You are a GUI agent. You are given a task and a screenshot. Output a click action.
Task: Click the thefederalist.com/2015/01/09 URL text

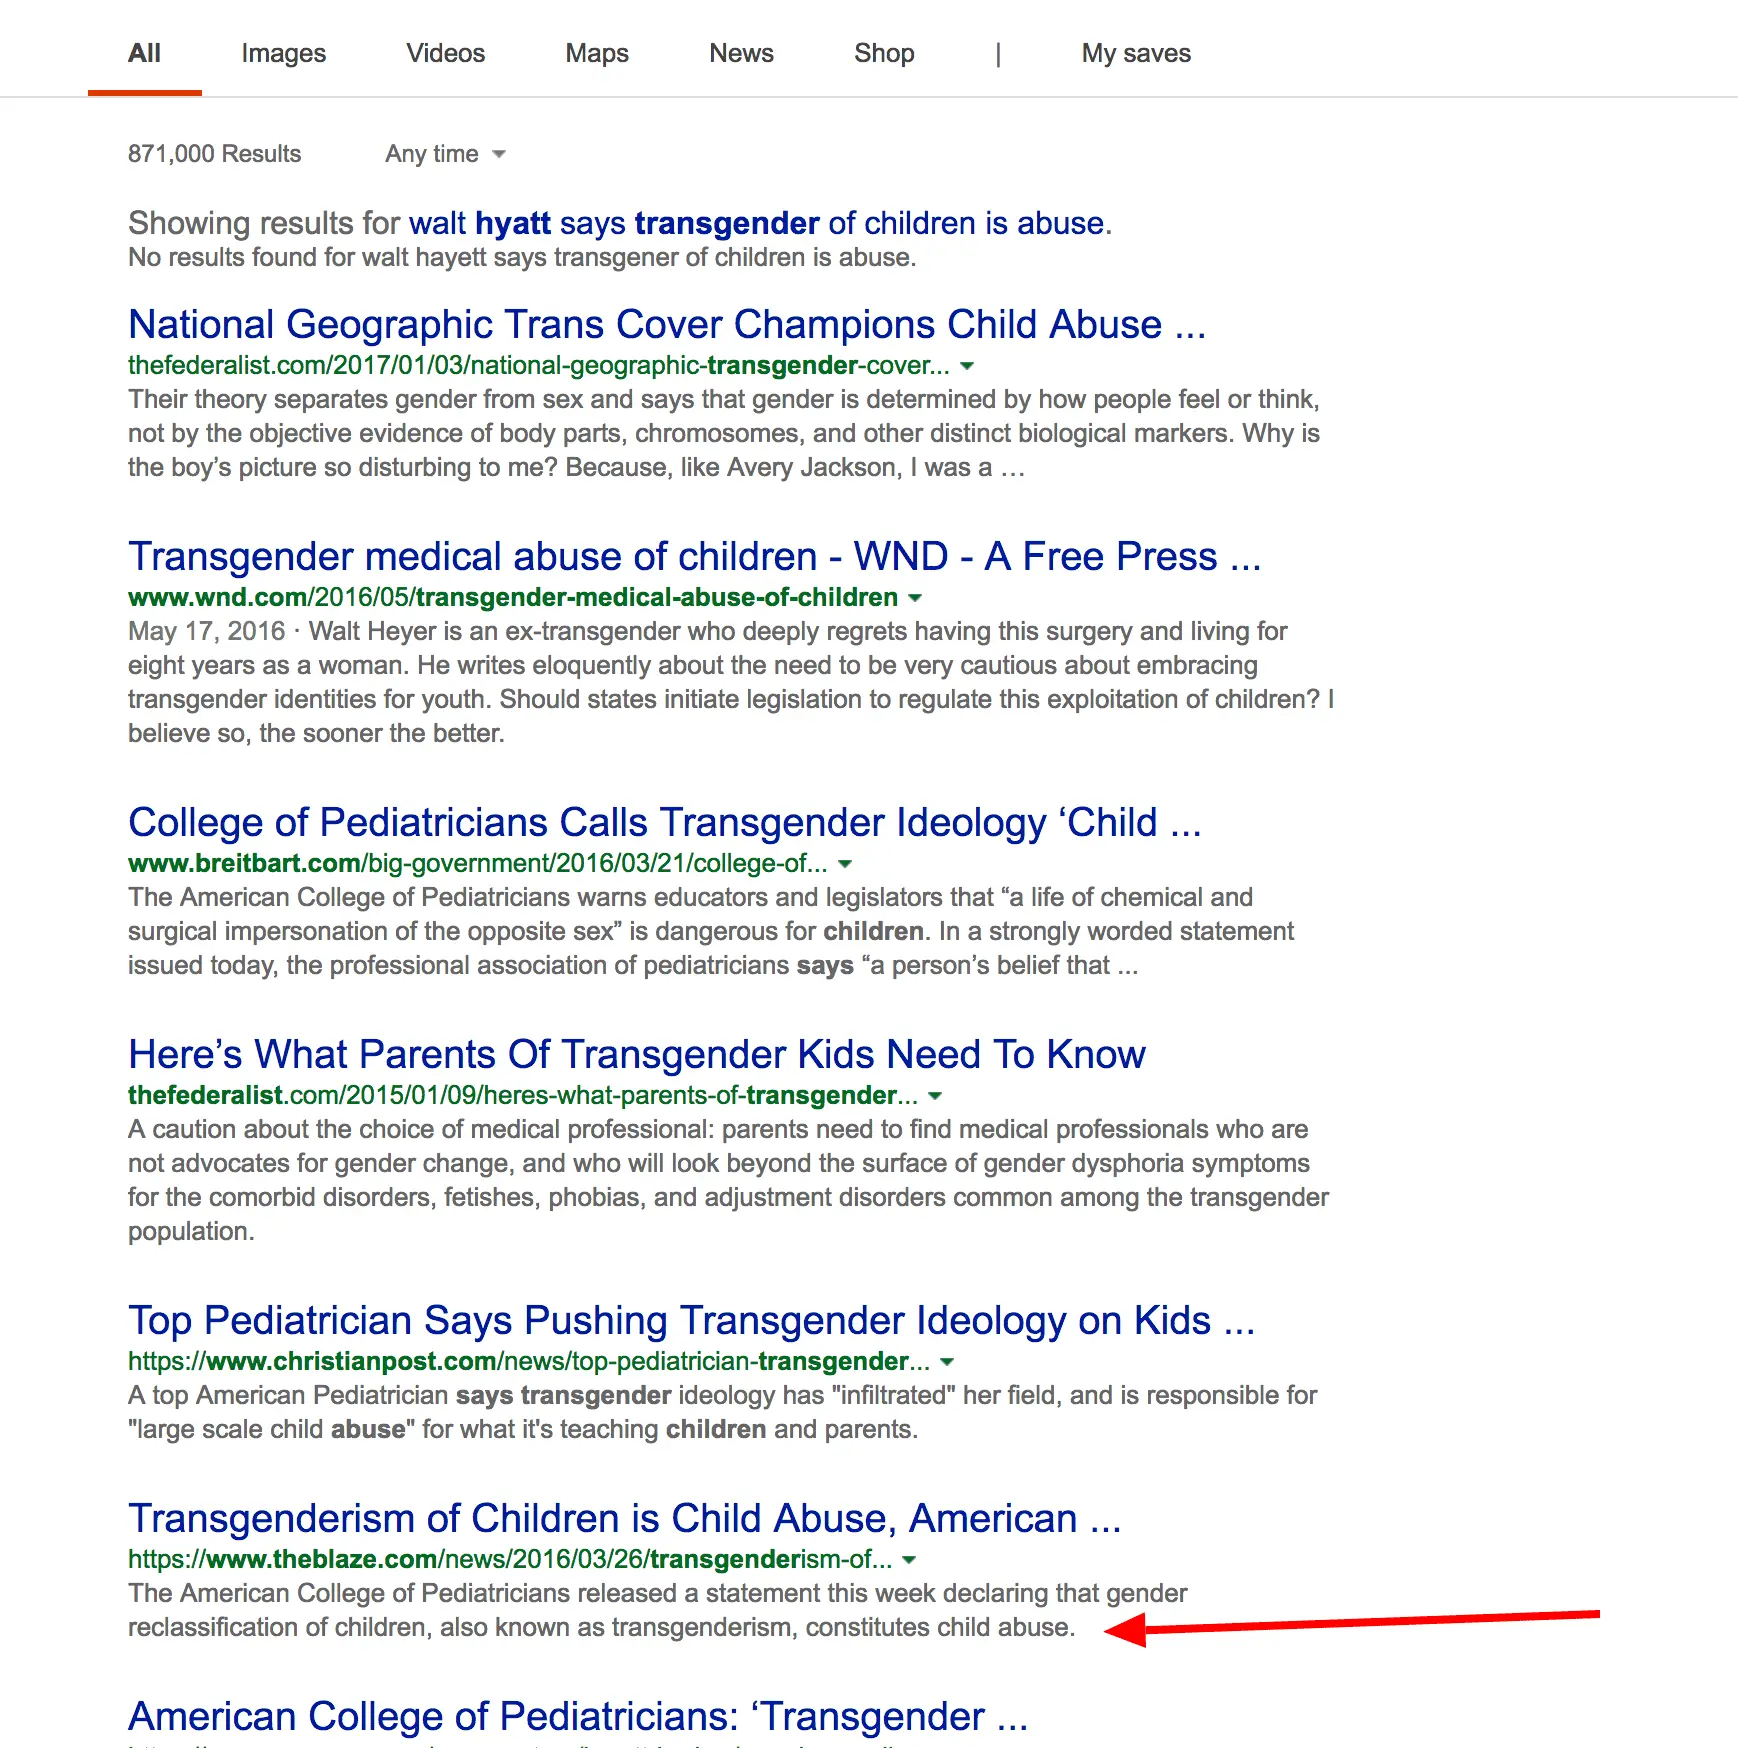pos(522,1096)
